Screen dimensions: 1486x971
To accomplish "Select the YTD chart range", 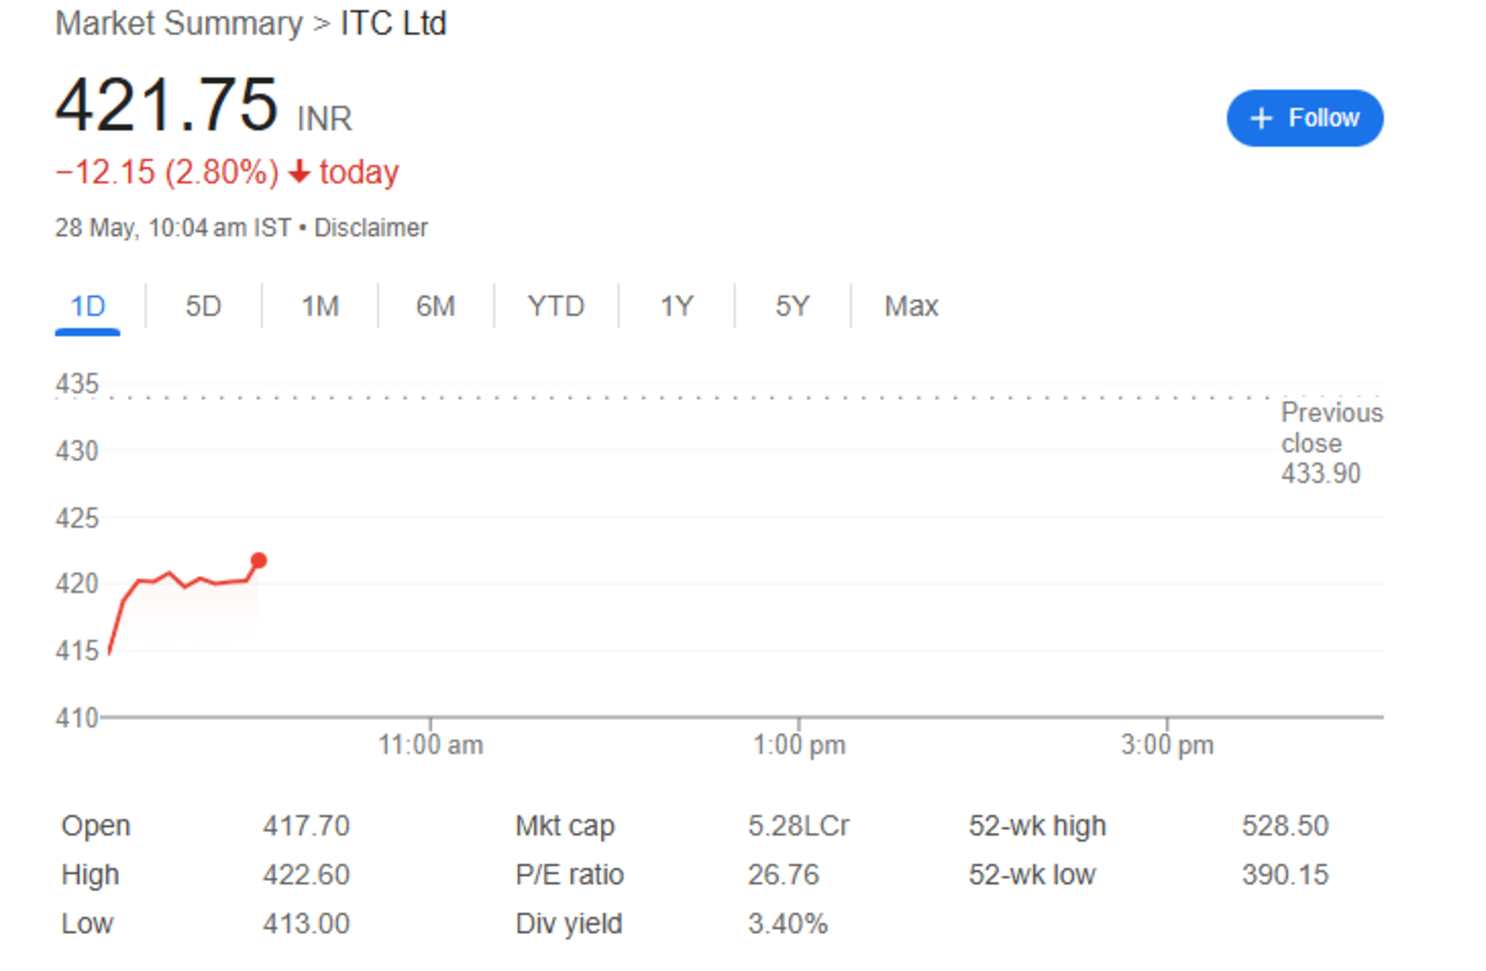I will 556,306.
